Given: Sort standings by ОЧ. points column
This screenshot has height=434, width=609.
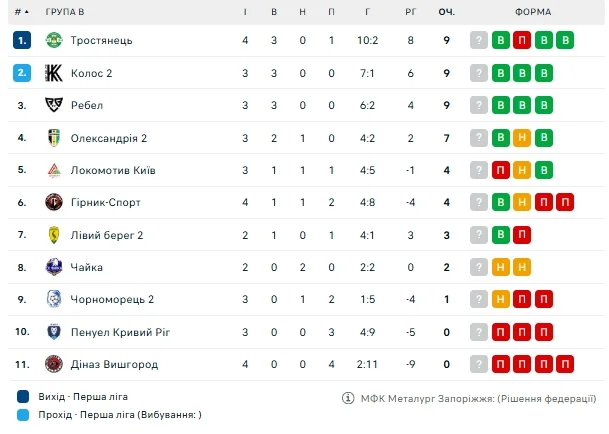Looking at the screenshot, I should [446, 12].
